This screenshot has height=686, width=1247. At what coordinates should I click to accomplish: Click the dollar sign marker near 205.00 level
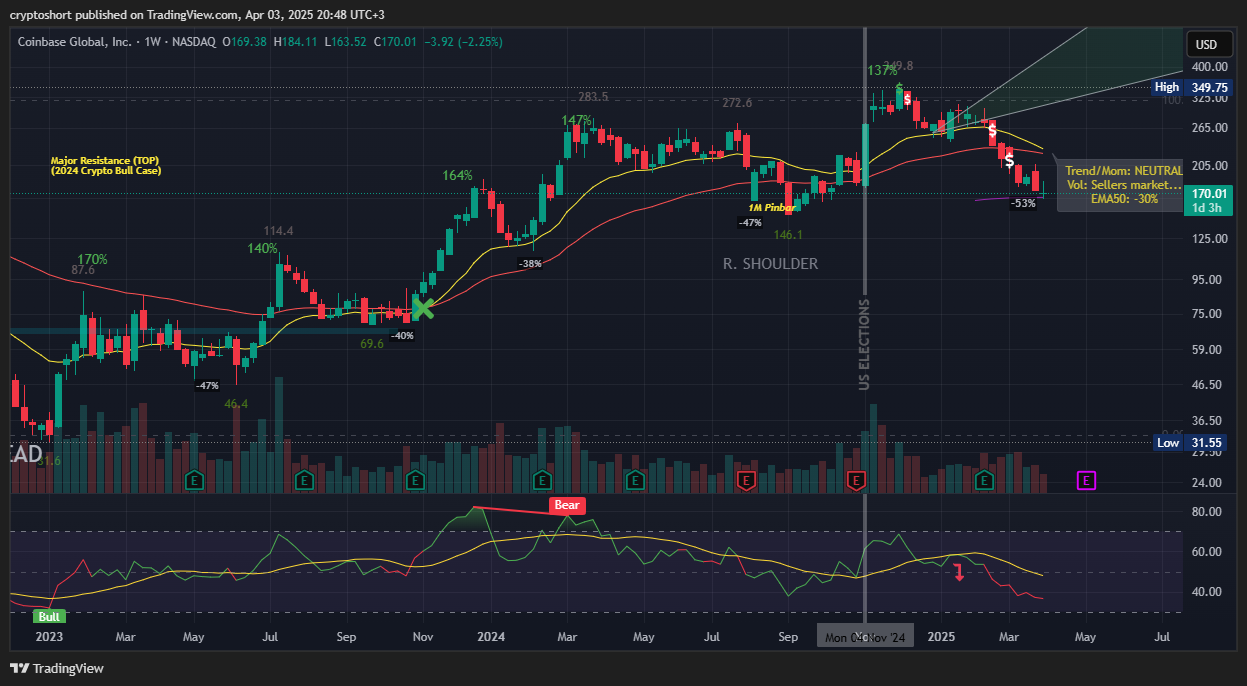tap(1010, 160)
